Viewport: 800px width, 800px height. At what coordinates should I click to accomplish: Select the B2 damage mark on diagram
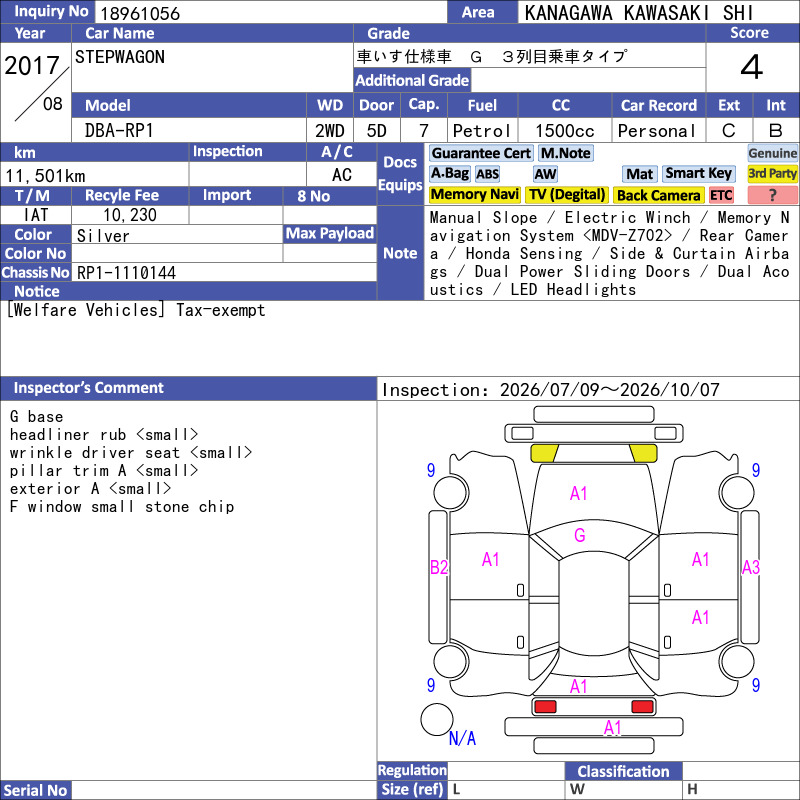coord(439,567)
